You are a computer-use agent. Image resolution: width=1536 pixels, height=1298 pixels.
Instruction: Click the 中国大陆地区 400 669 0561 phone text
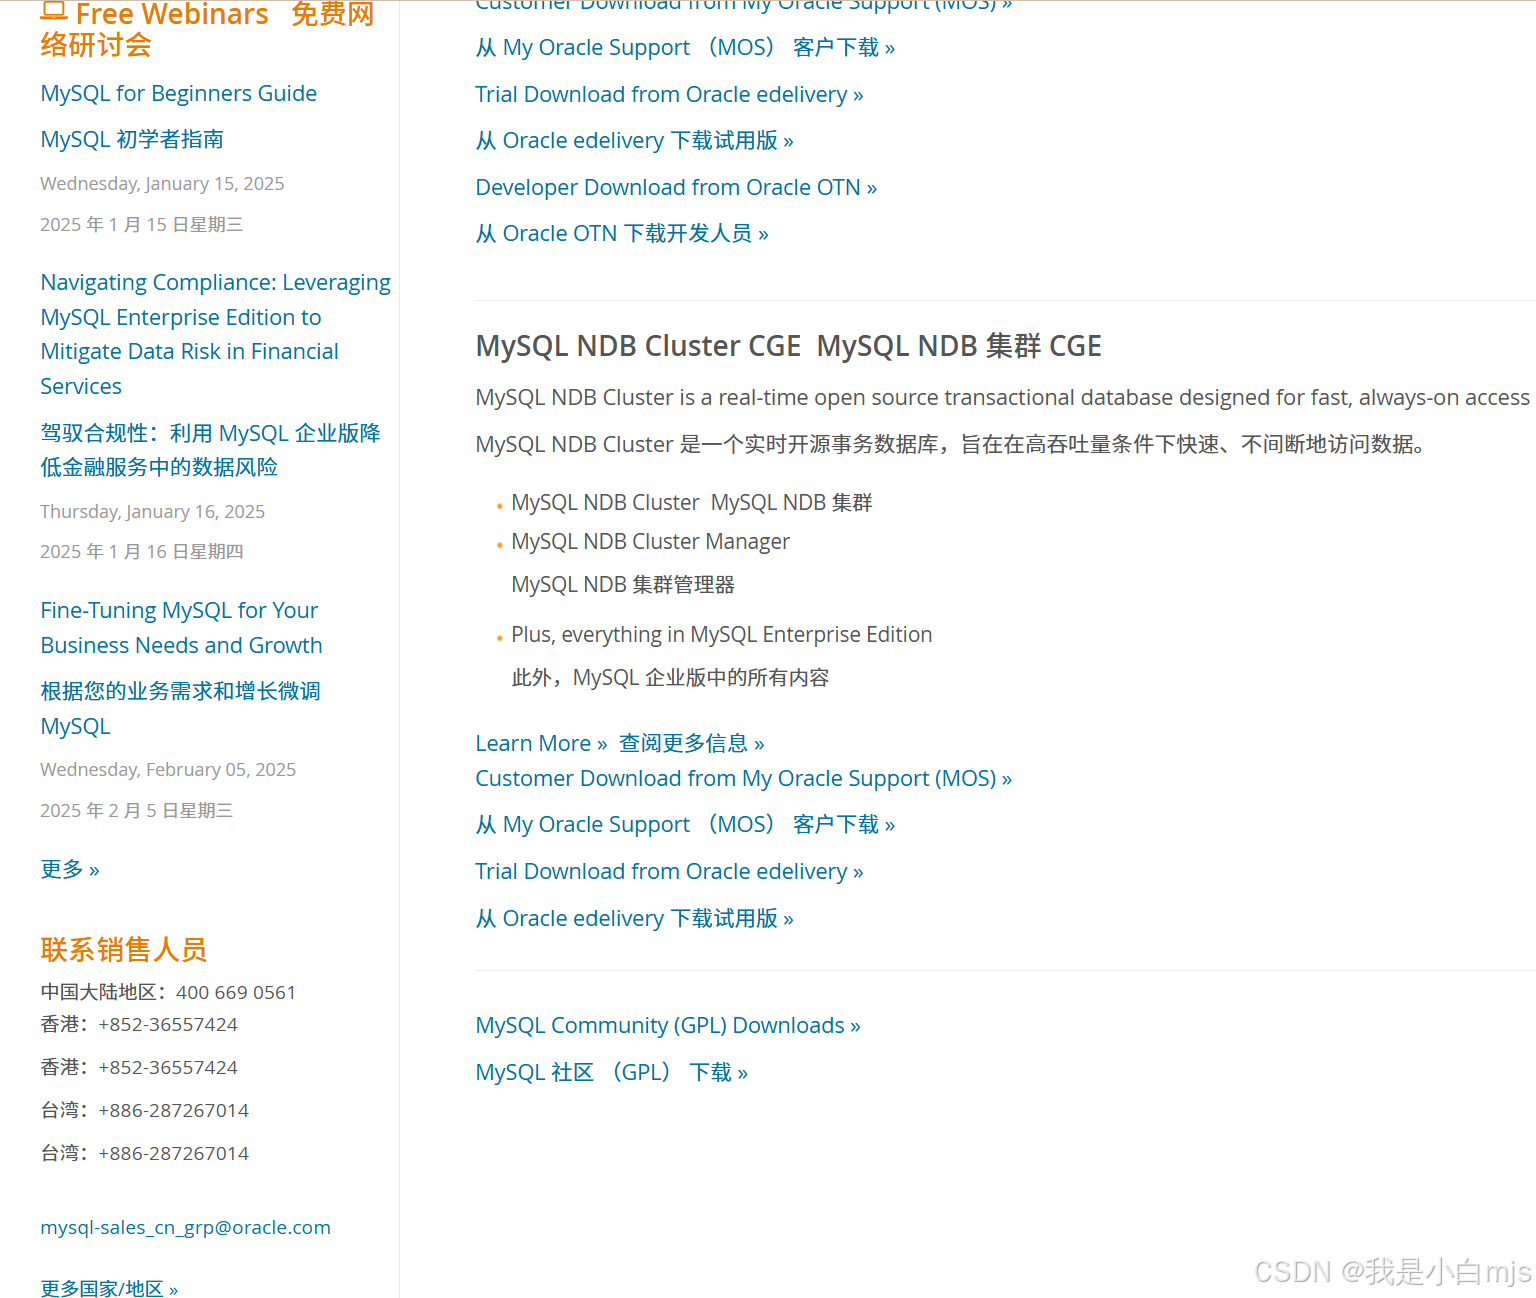click(168, 992)
